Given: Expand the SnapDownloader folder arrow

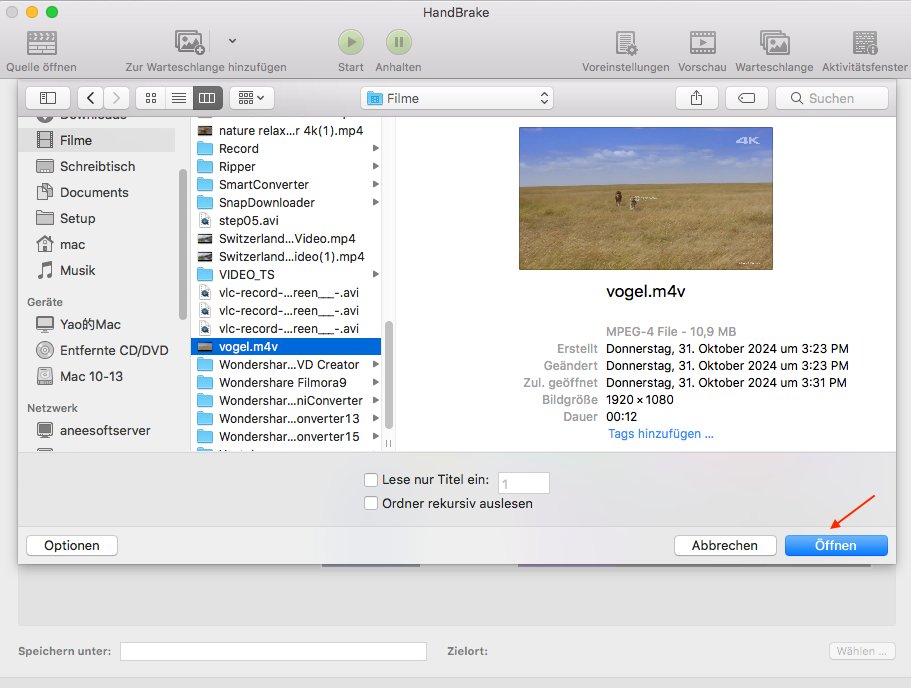Looking at the screenshot, I should tap(375, 202).
